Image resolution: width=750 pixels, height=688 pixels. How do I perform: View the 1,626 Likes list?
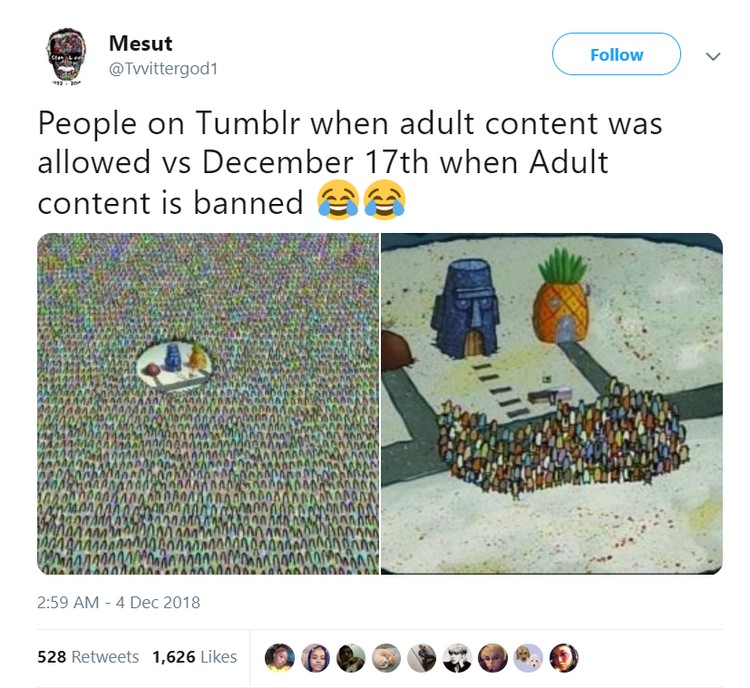pos(195,657)
